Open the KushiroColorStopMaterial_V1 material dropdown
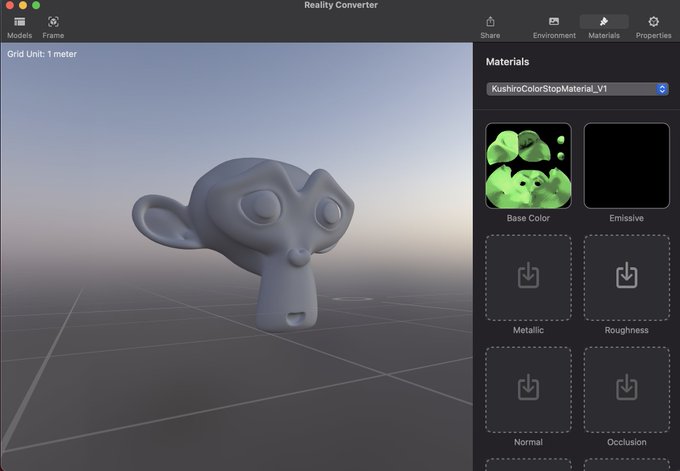Screen dimensions: 680x471 (577, 89)
